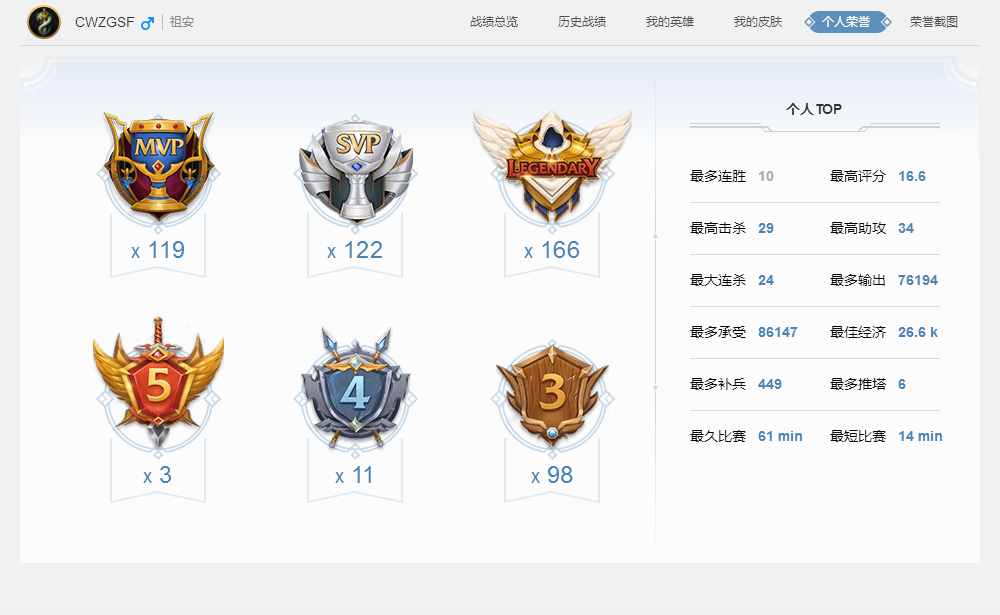Click the x 166 Legendary count
This screenshot has width=1000, height=615.
552,250
